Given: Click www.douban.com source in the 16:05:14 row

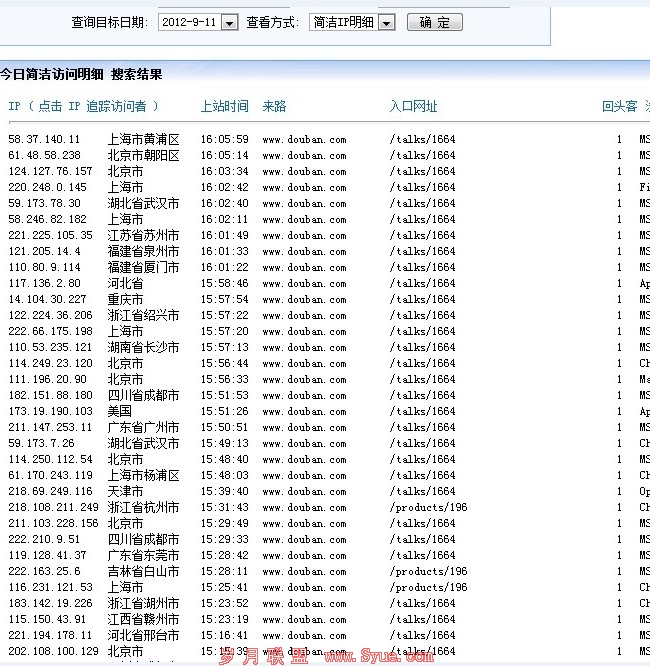Looking at the screenshot, I should point(304,156).
